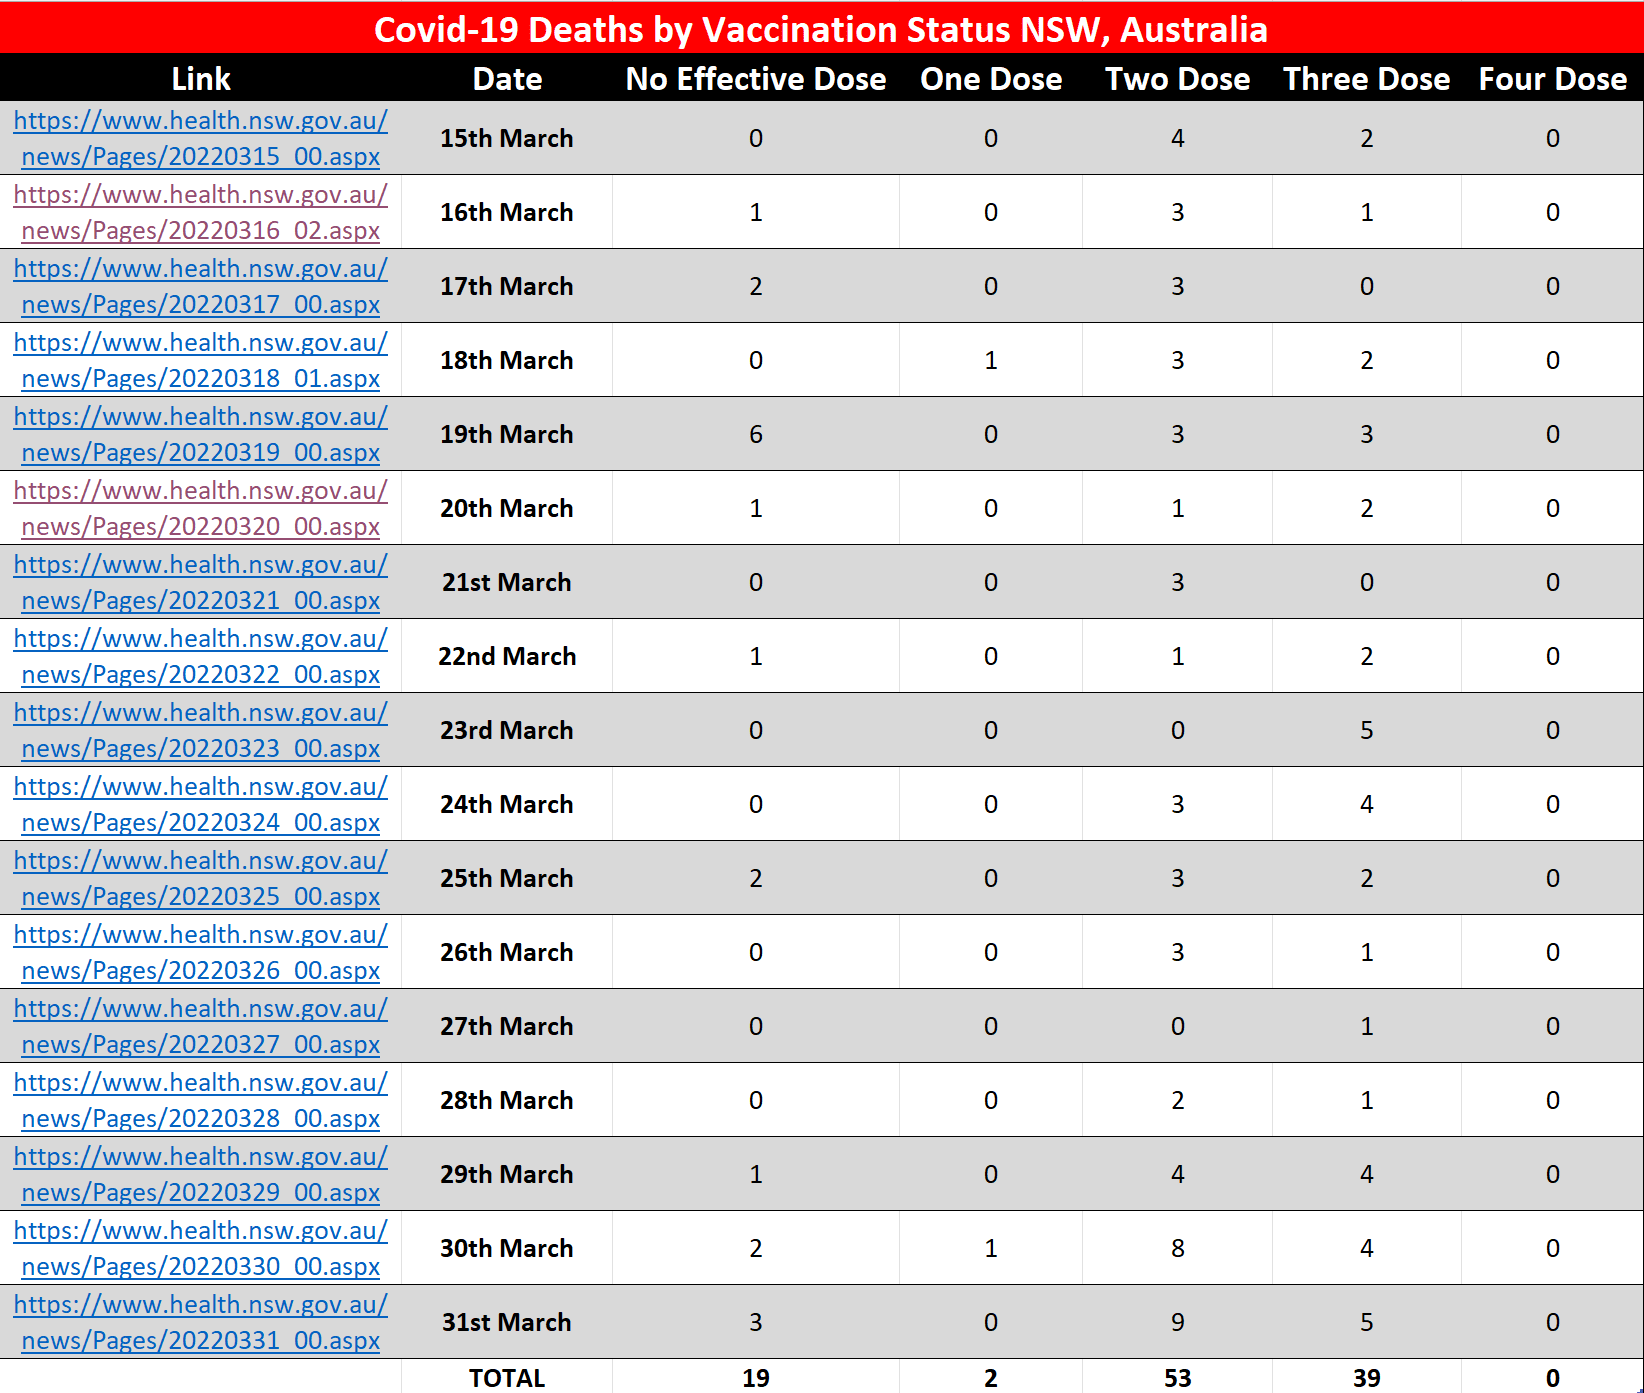Select the '31st March' date cell
This screenshot has width=1644, height=1393.
click(507, 1322)
